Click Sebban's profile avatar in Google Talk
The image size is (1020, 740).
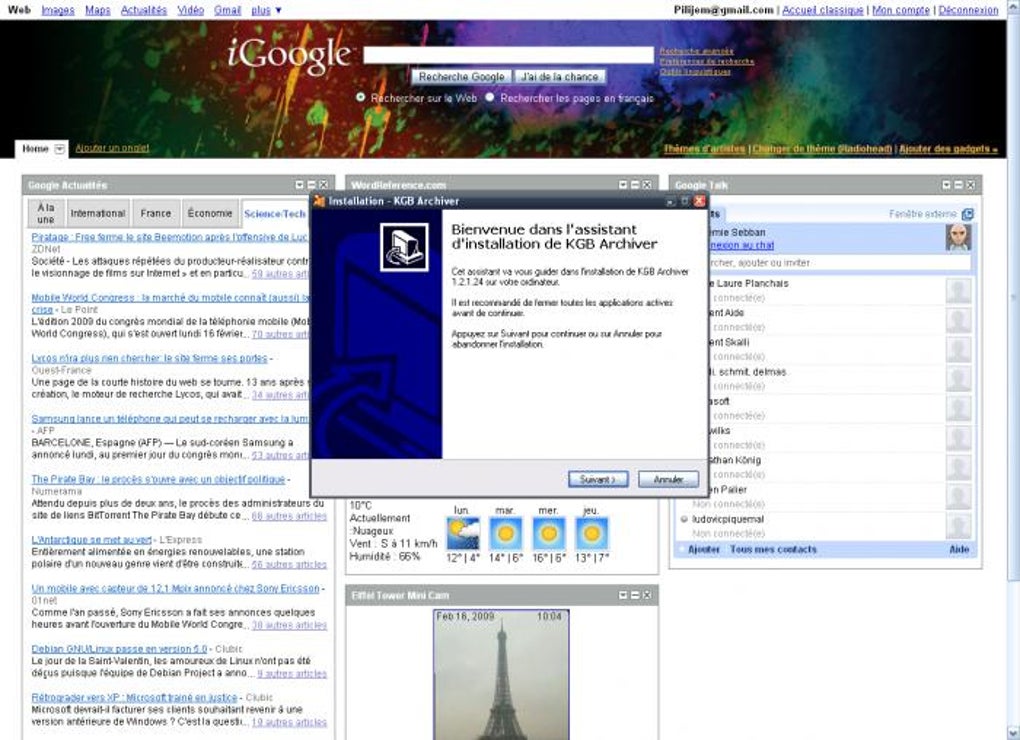958,238
